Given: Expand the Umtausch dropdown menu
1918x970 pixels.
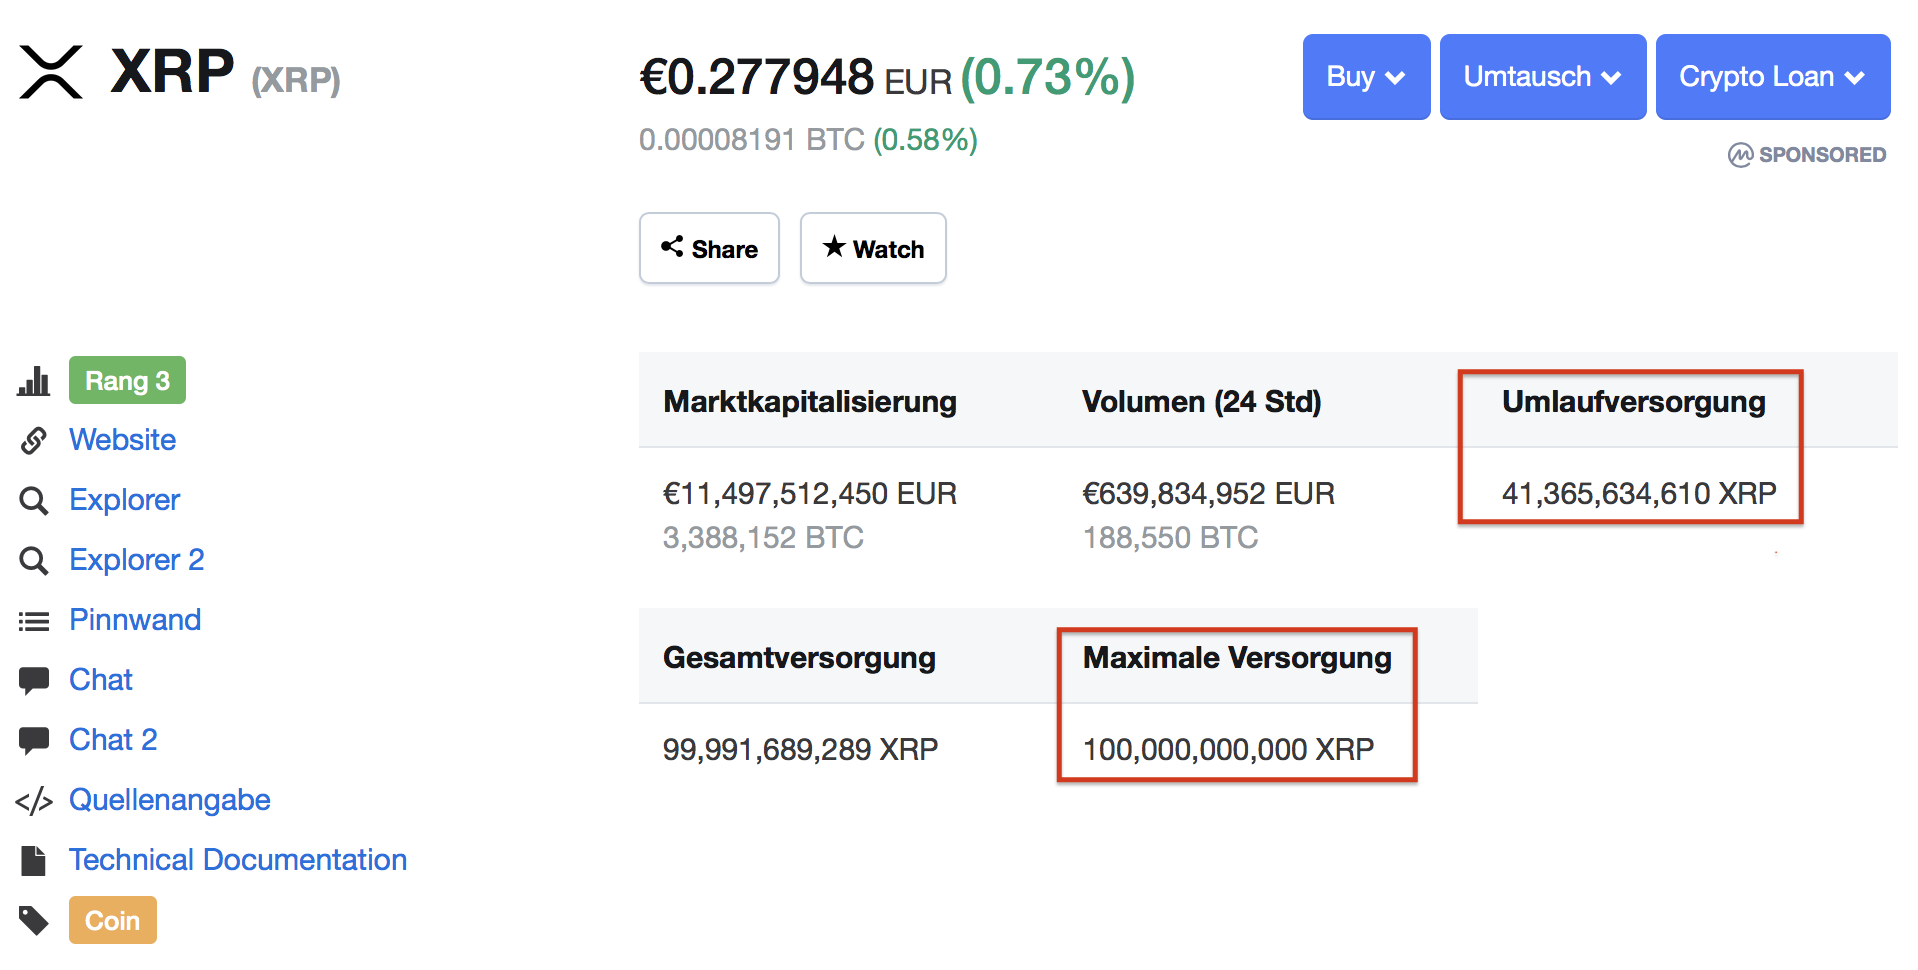Looking at the screenshot, I should point(1542,77).
